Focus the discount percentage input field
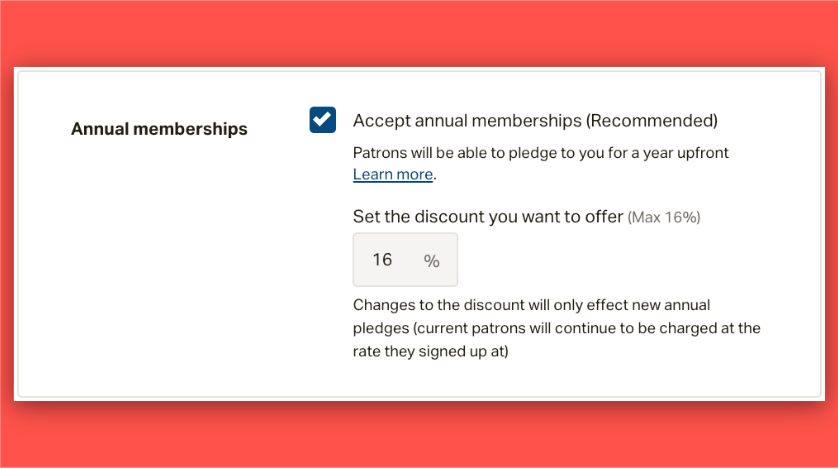Screen dimensions: 838x469 tap(405, 260)
